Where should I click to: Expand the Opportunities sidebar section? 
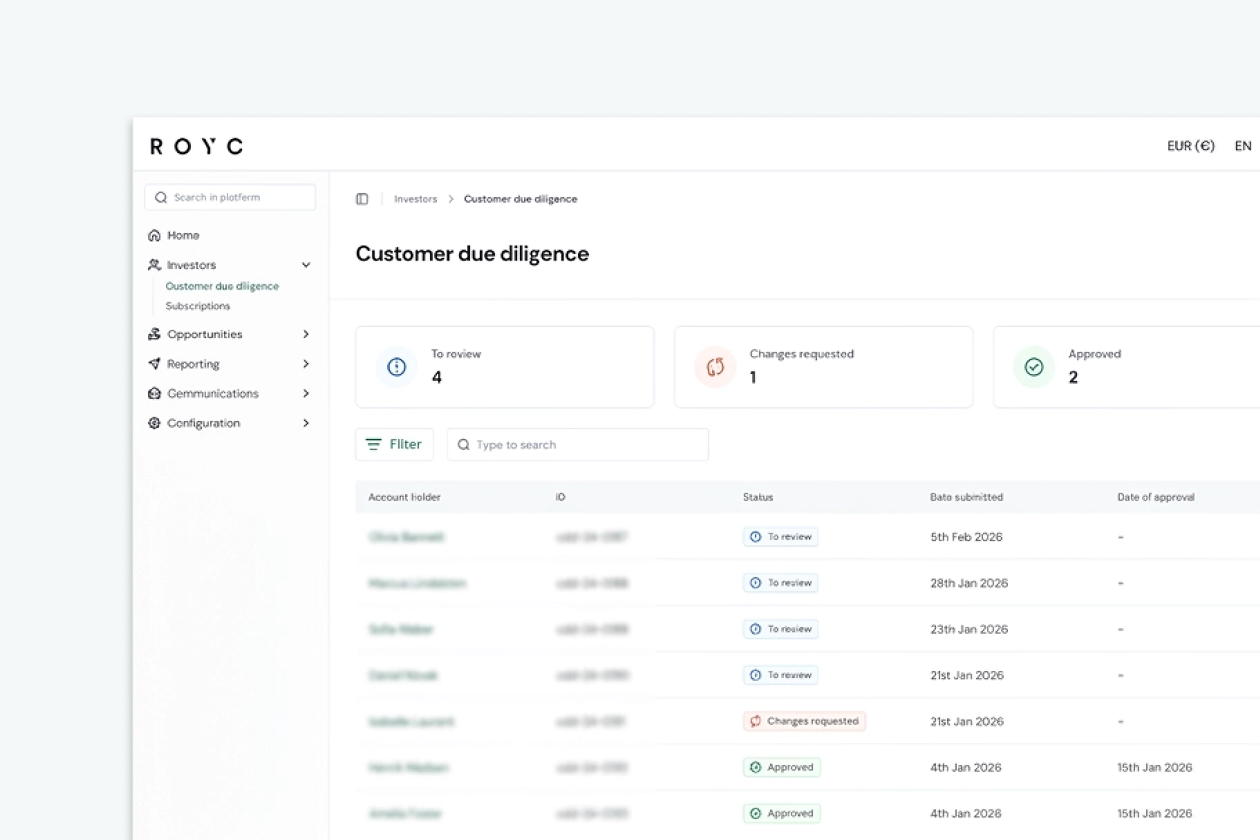point(306,334)
